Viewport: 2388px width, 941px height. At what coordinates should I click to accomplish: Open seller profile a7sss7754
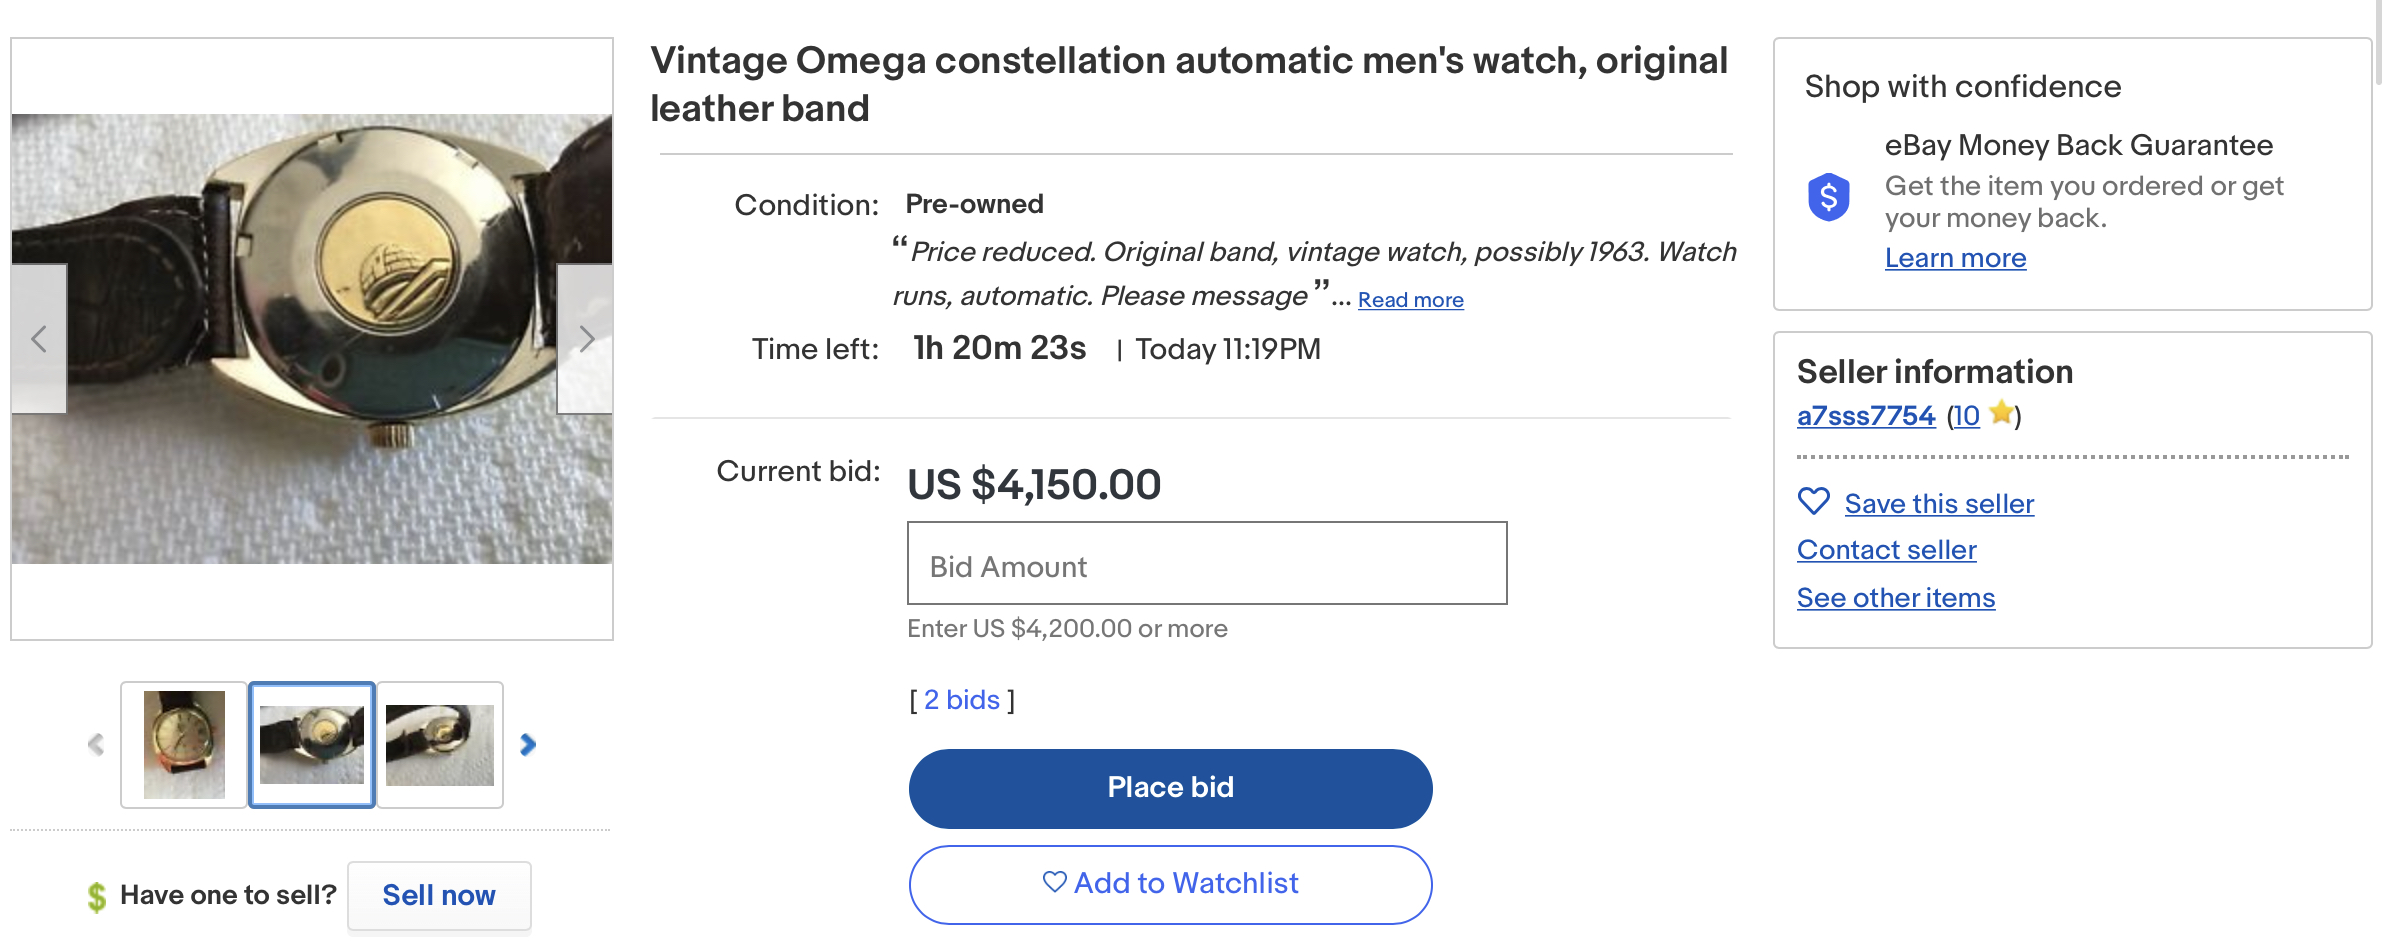click(x=1865, y=416)
